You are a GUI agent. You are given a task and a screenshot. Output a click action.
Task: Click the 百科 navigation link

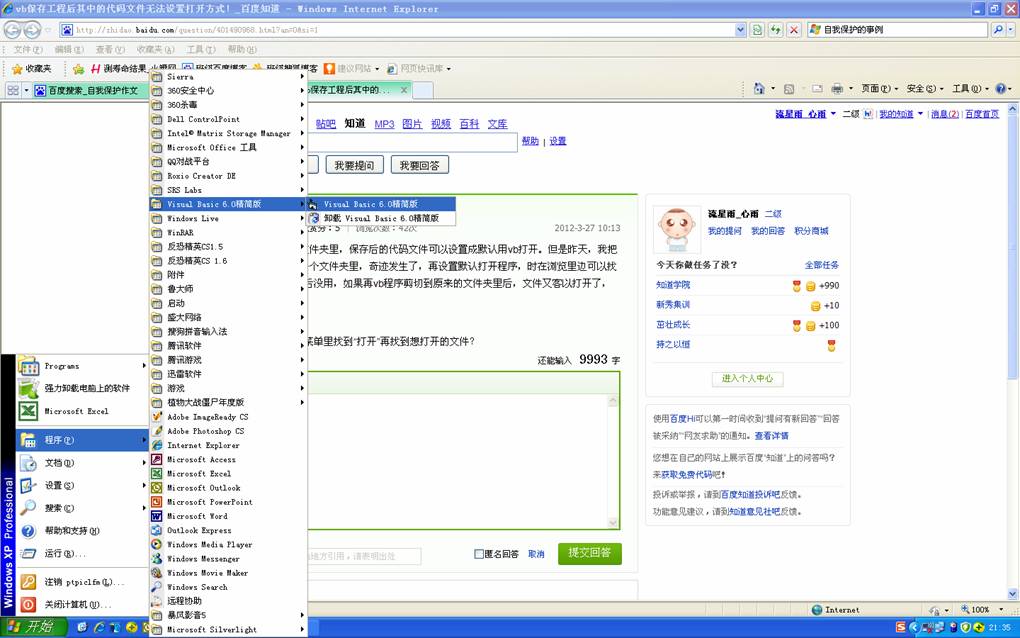pyautogui.click(x=469, y=124)
